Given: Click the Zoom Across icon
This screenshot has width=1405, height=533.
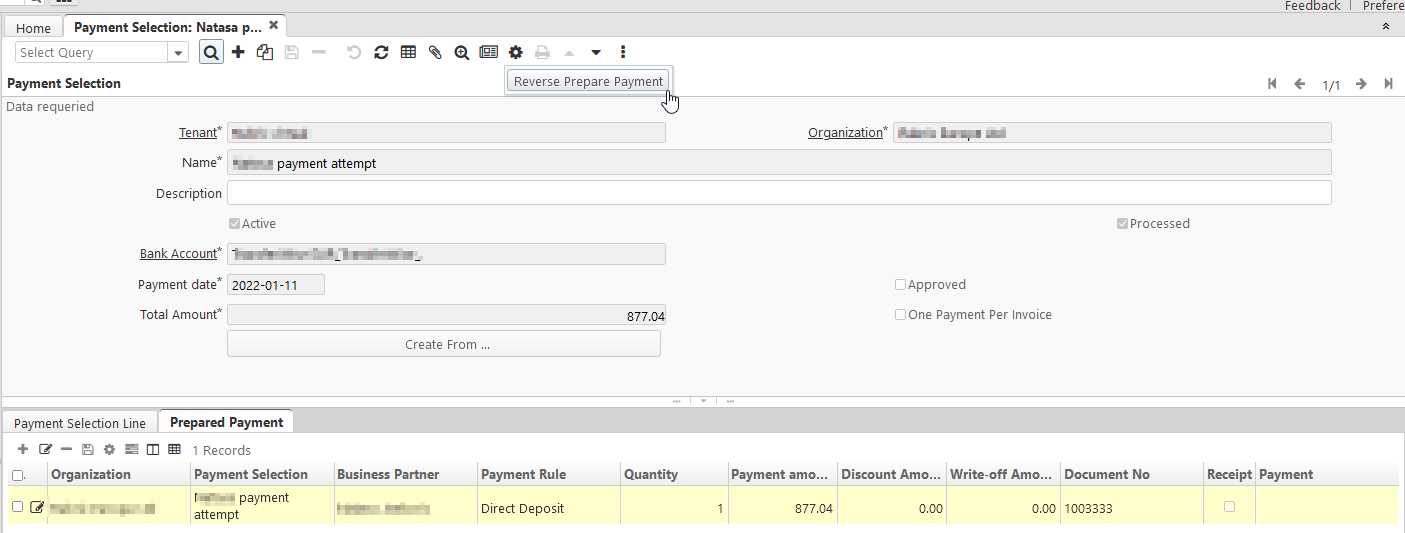Looking at the screenshot, I should pyautogui.click(x=462, y=52).
